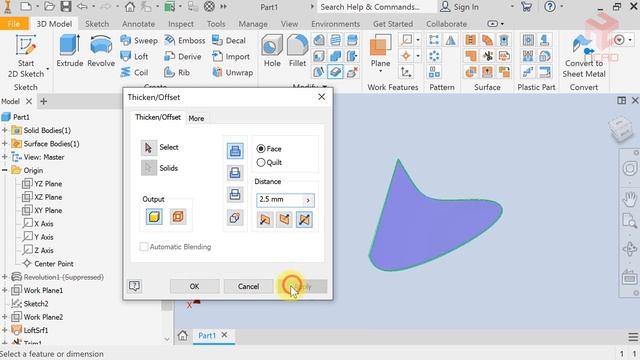640x360 pixels.
Task: Switch to the Part1 document tab
Action: pyautogui.click(x=207, y=336)
